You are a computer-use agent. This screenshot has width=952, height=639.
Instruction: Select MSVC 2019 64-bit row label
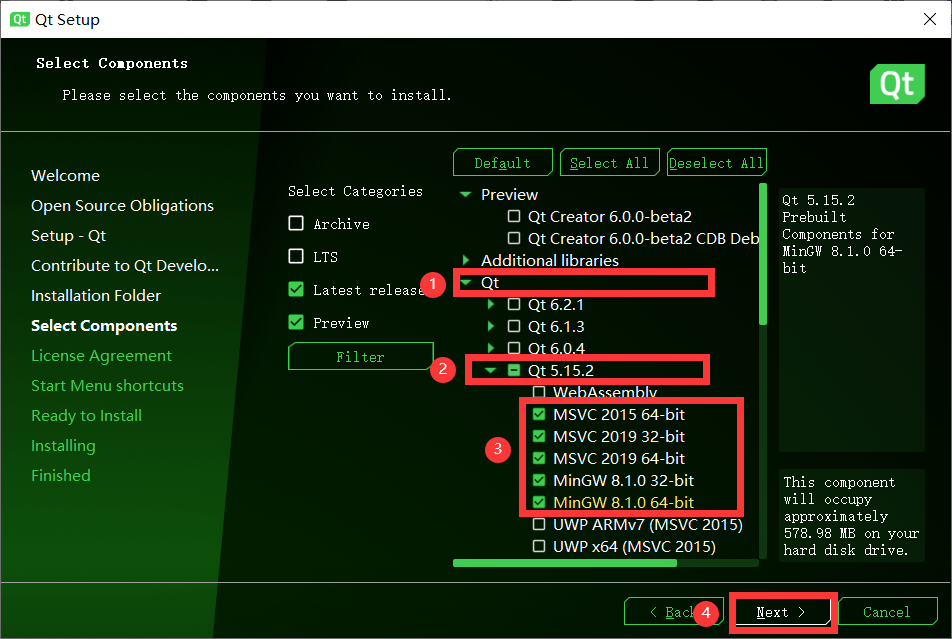619,458
